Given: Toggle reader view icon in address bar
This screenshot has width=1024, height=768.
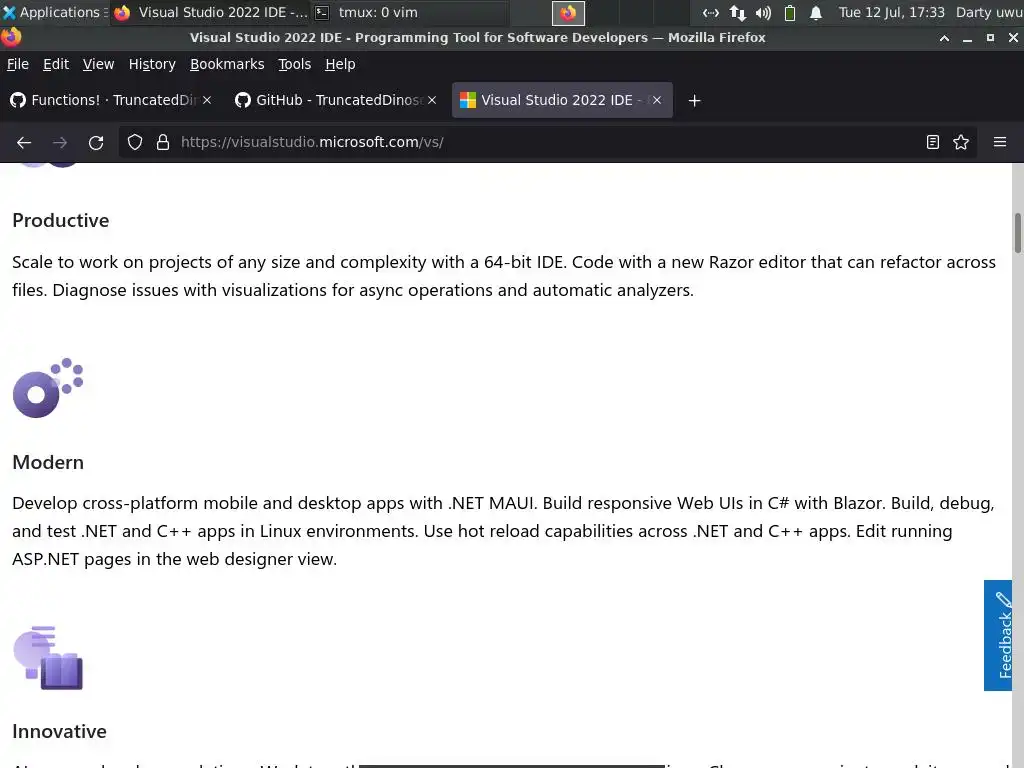Looking at the screenshot, I should 933,142.
